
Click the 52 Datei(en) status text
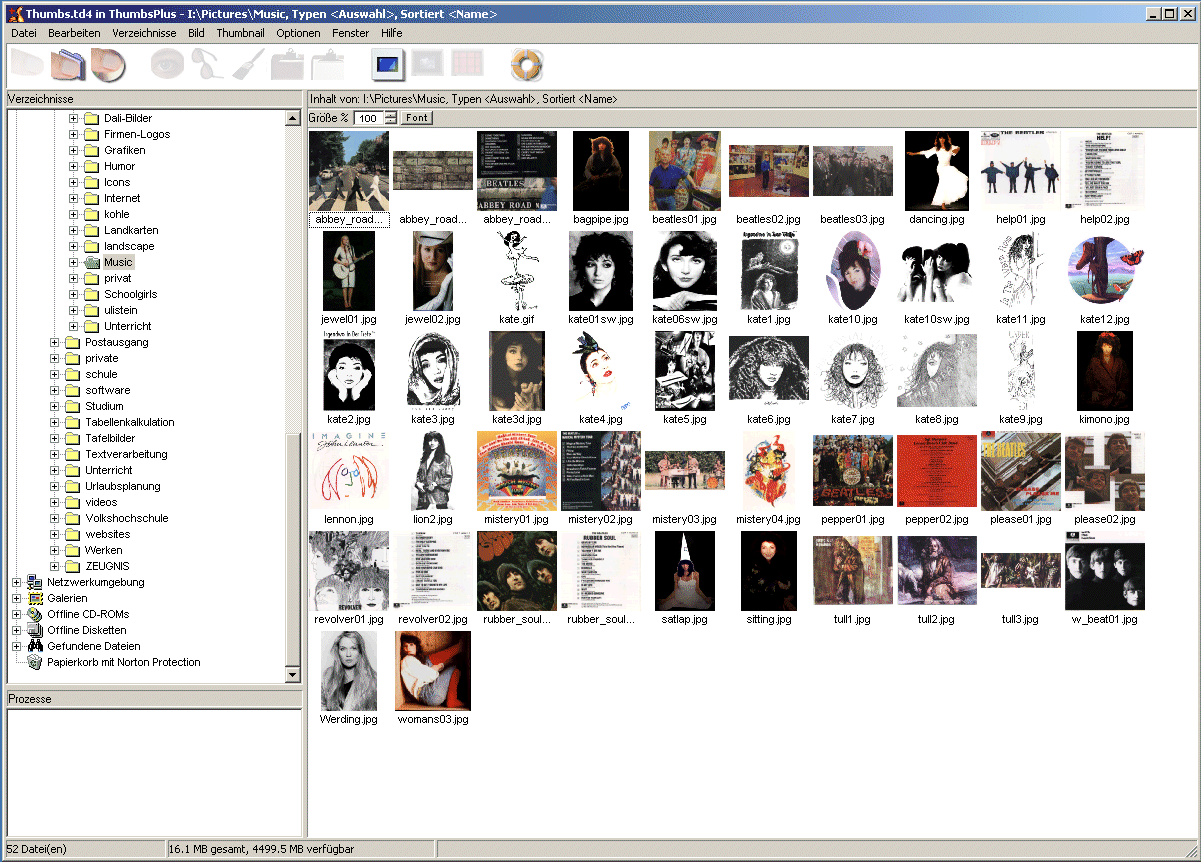tap(37, 849)
